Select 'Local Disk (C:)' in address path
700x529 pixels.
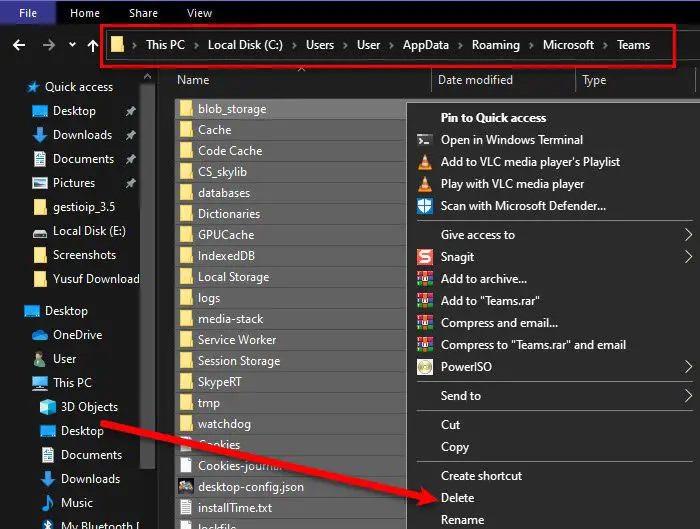click(245, 45)
